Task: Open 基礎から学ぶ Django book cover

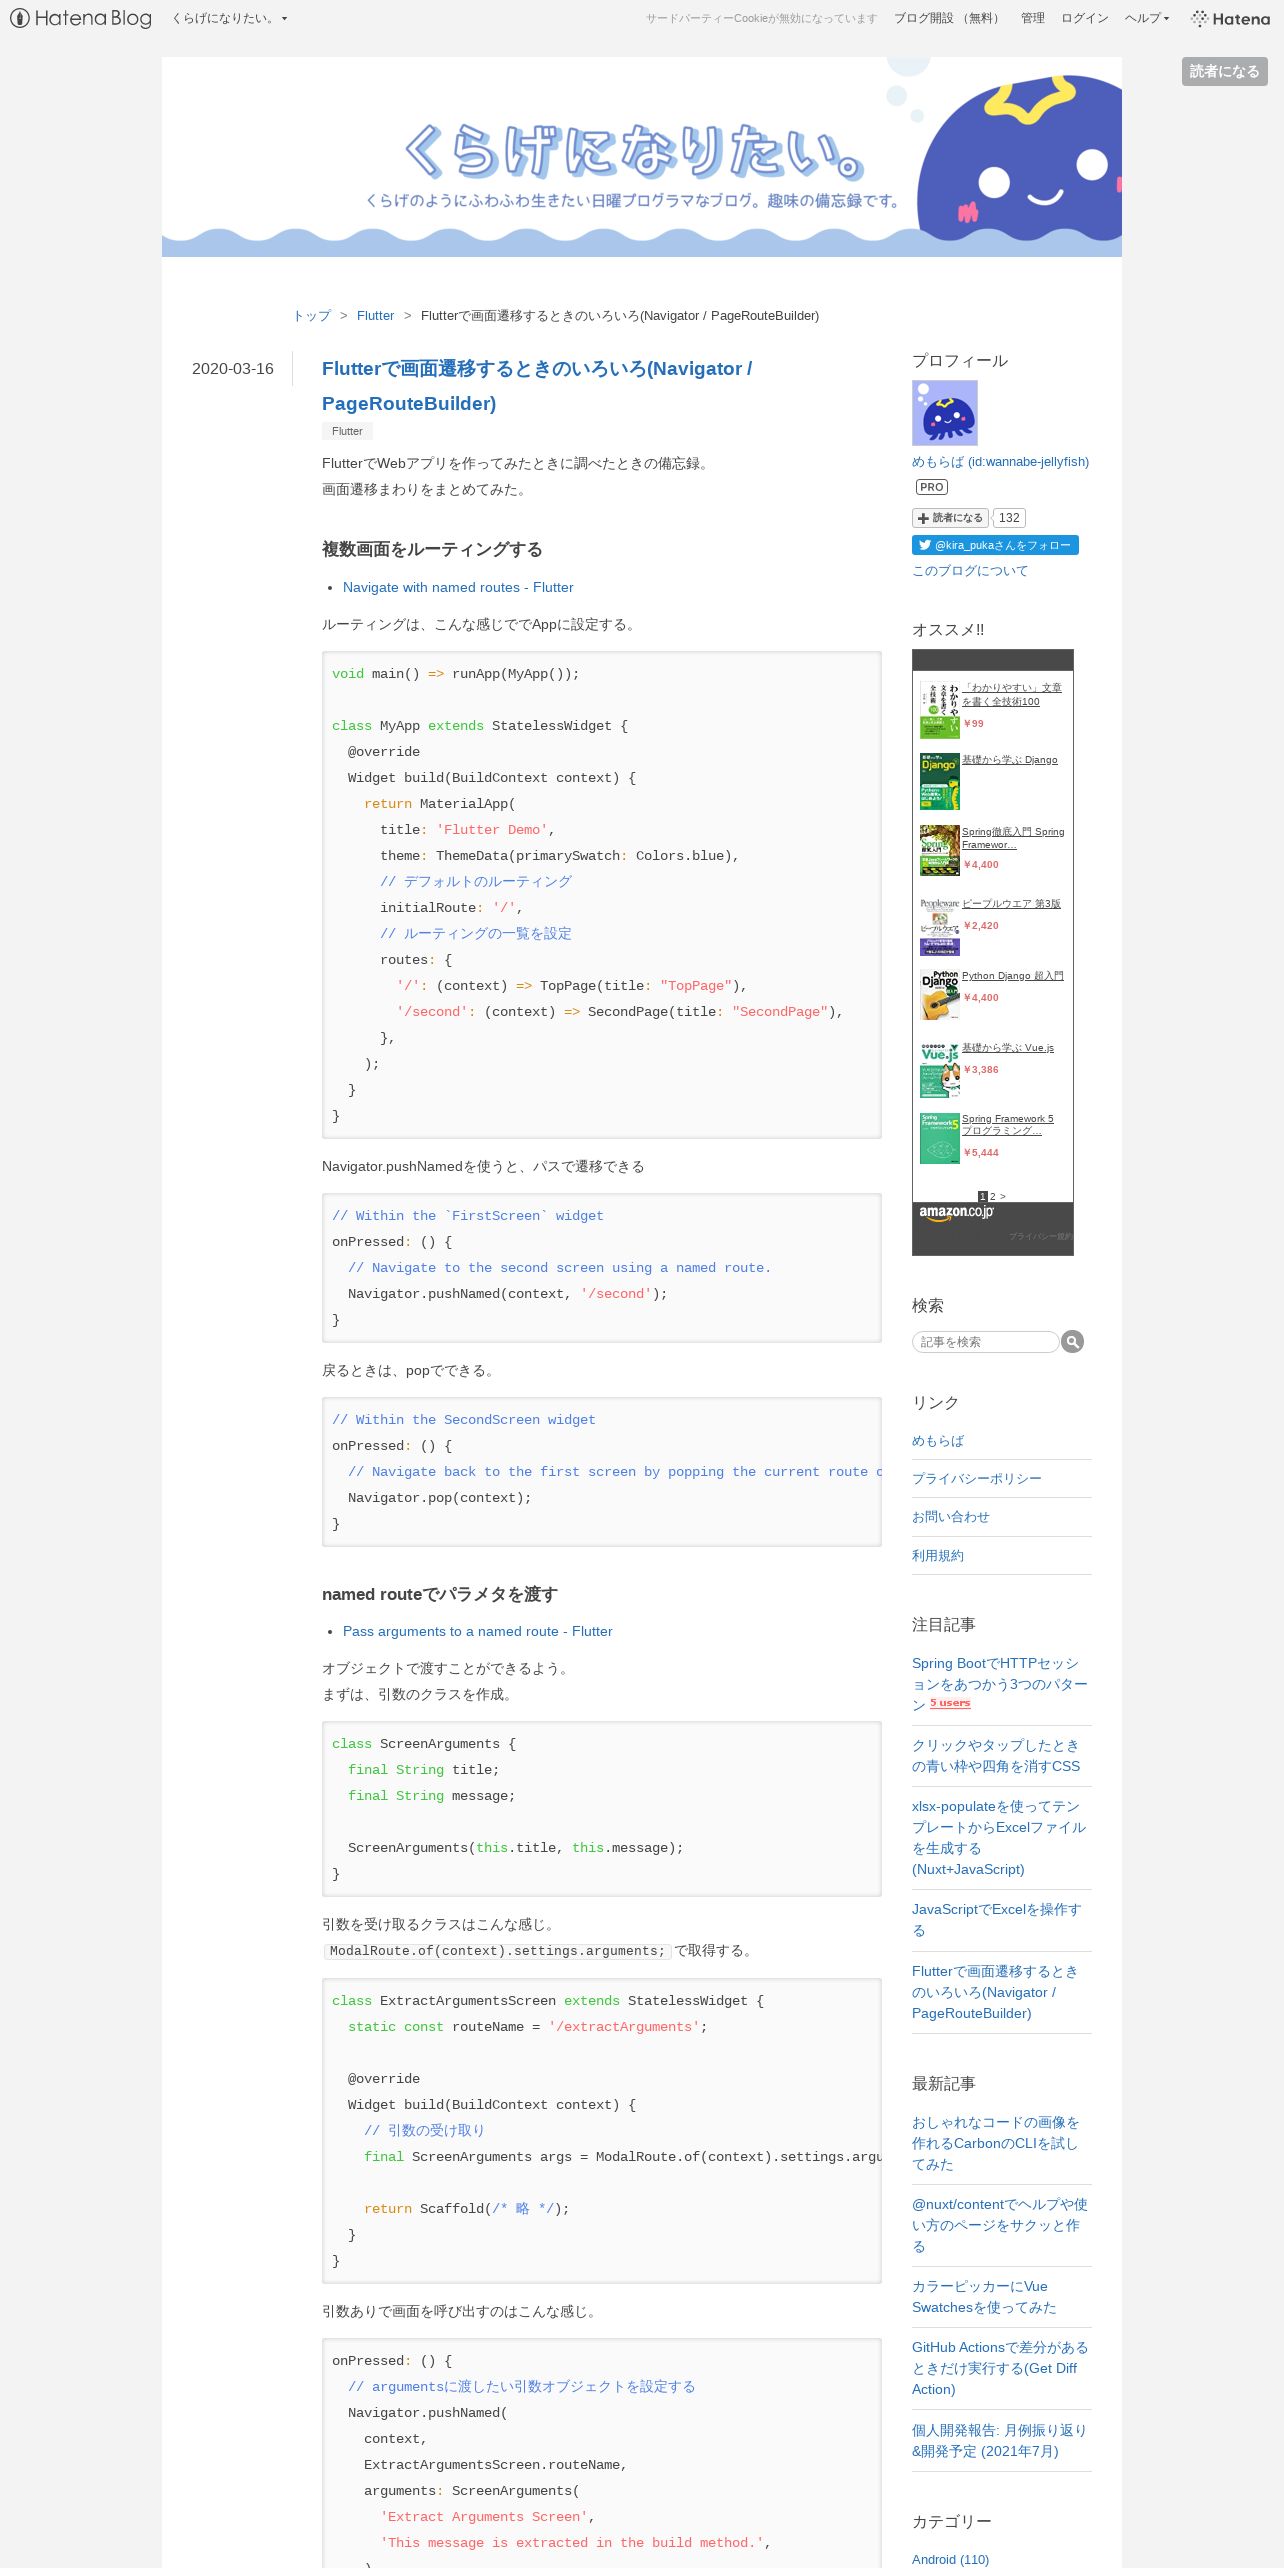Action: click(x=939, y=781)
